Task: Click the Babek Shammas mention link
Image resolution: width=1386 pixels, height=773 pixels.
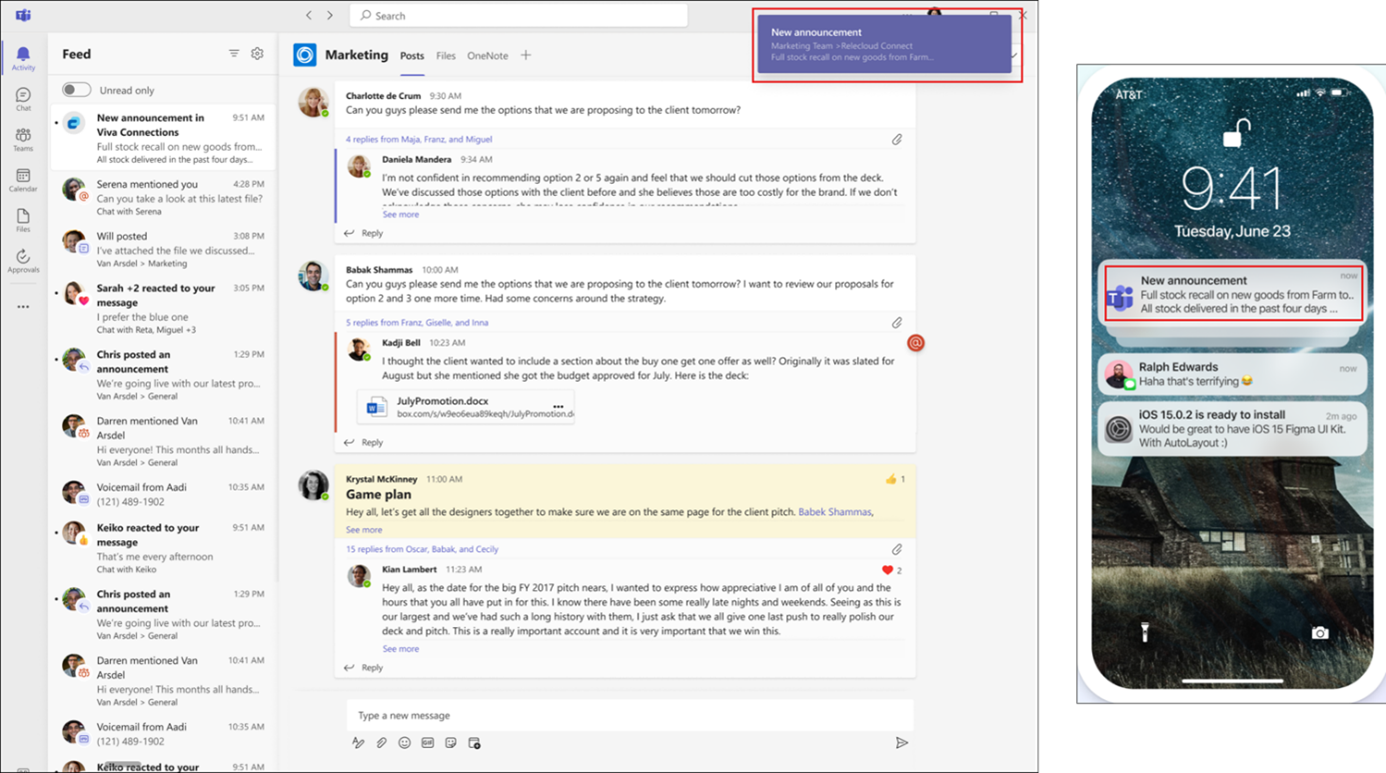Action: [x=835, y=512]
